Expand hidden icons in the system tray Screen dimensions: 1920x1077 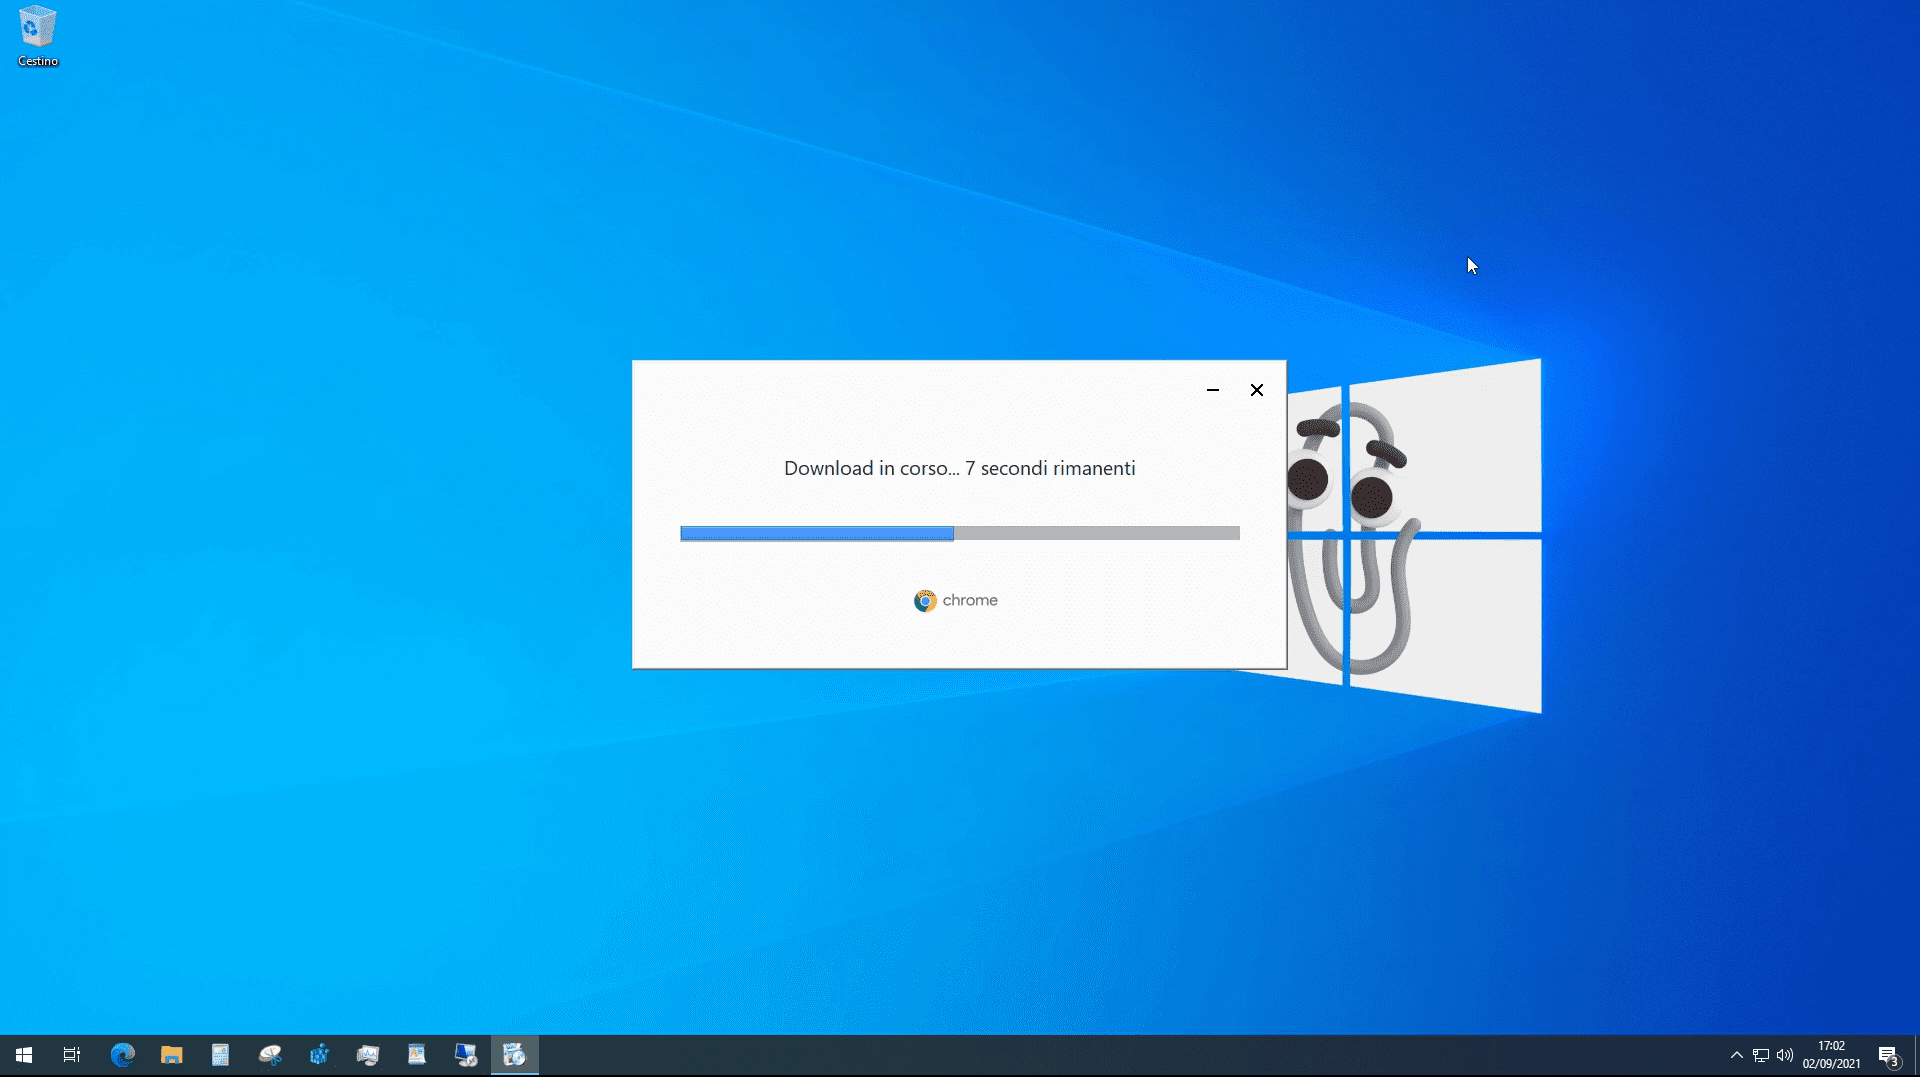(x=1737, y=1055)
